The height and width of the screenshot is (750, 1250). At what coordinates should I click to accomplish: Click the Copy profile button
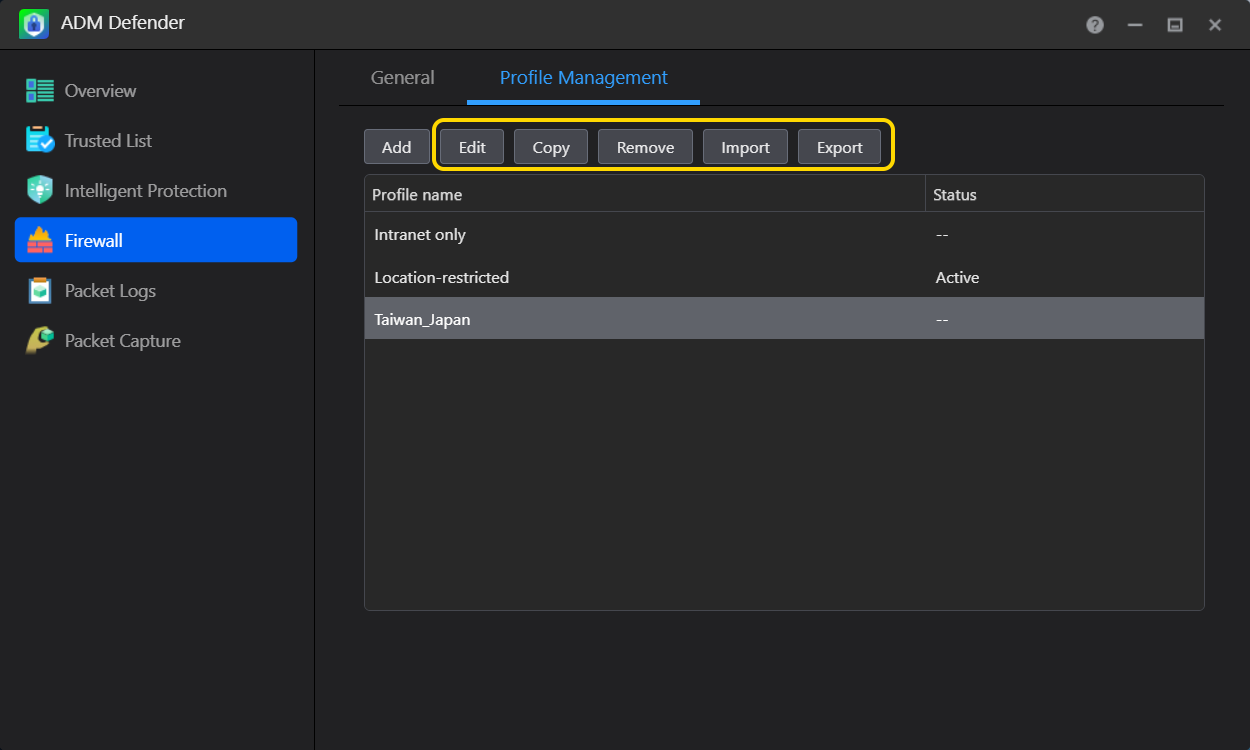pyautogui.click(x=551, y=147)
